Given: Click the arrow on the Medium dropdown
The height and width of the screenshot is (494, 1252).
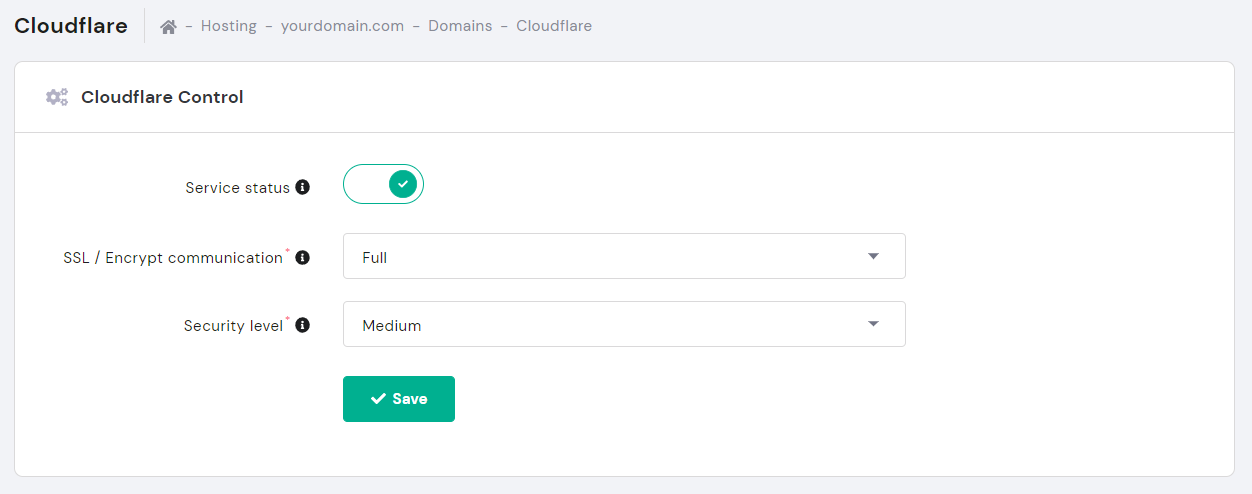Looking at the screenshot, I should point(873,324).
